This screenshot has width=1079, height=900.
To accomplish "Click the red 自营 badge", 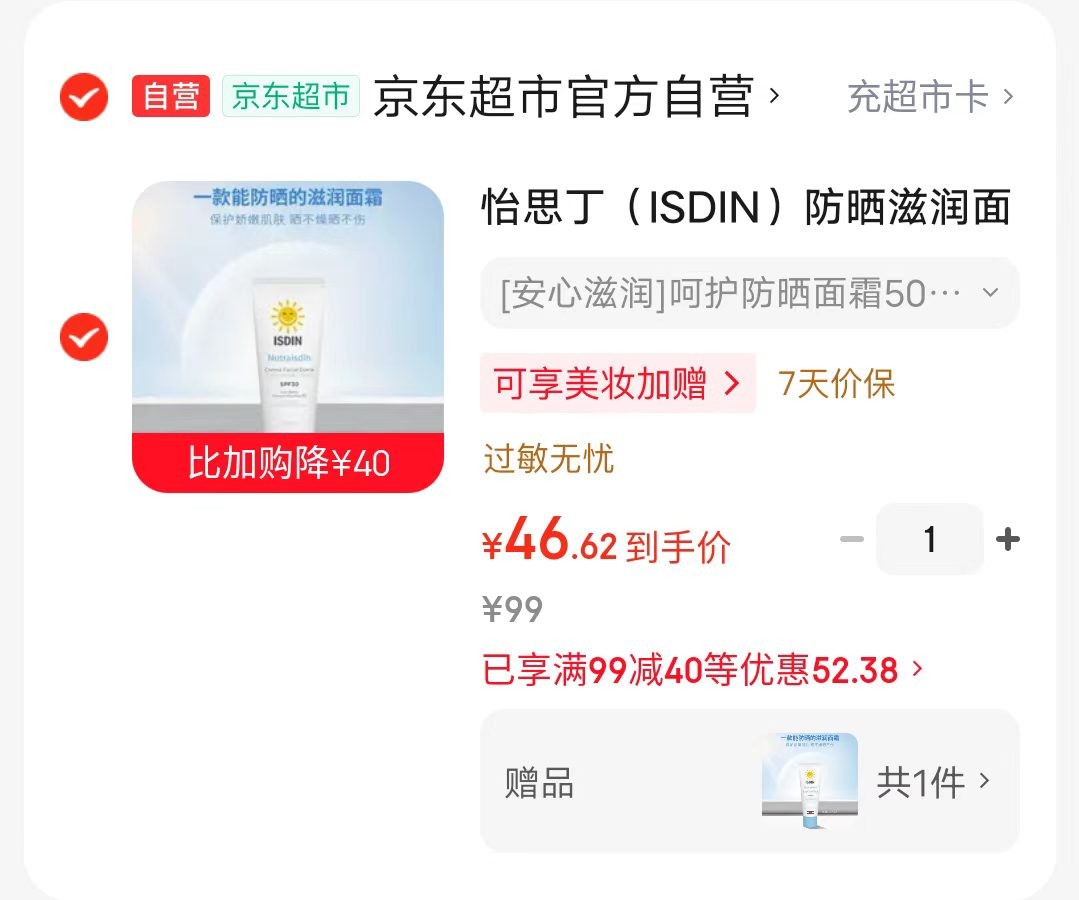I will click(x=171, y=97).
